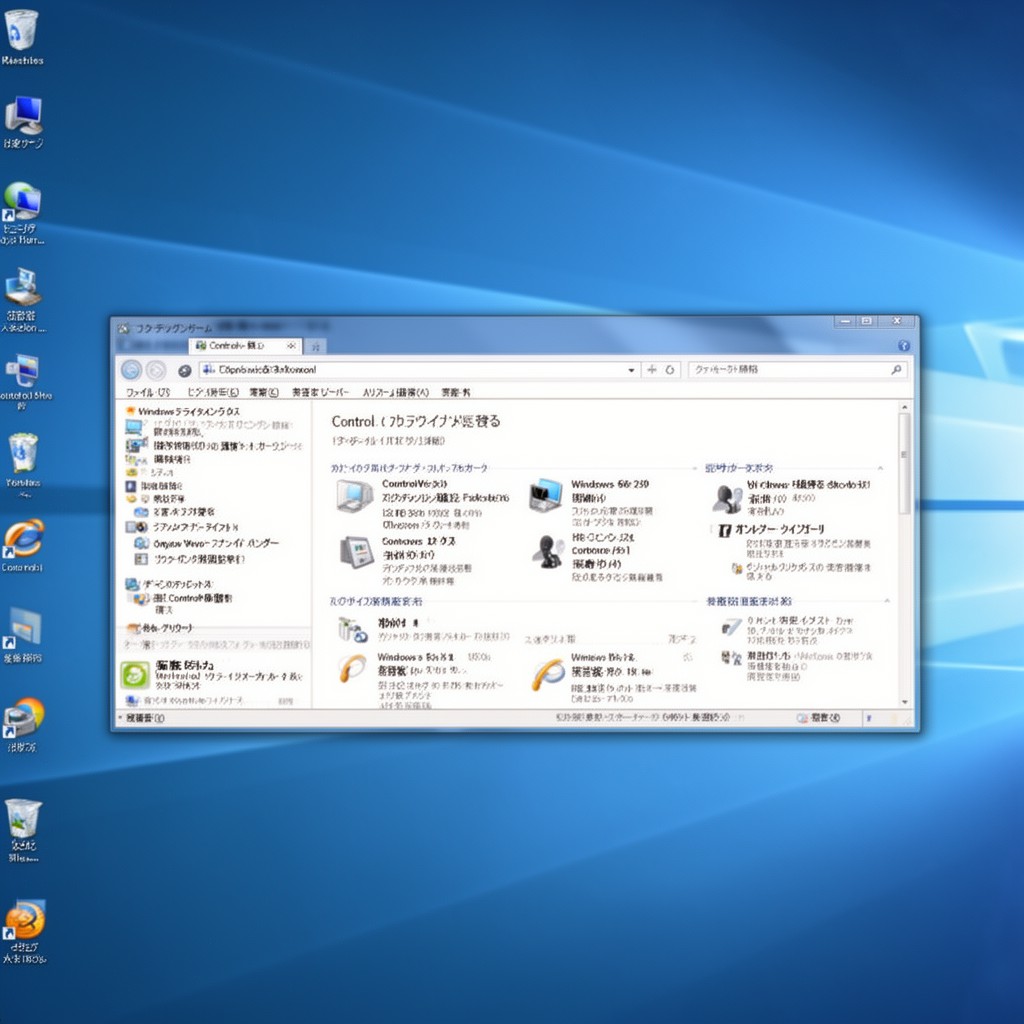Click the status bar item at bottom-right with icon
Image resolution: width=1024 pixels, height=1024 pixels.
pos(819,718)
